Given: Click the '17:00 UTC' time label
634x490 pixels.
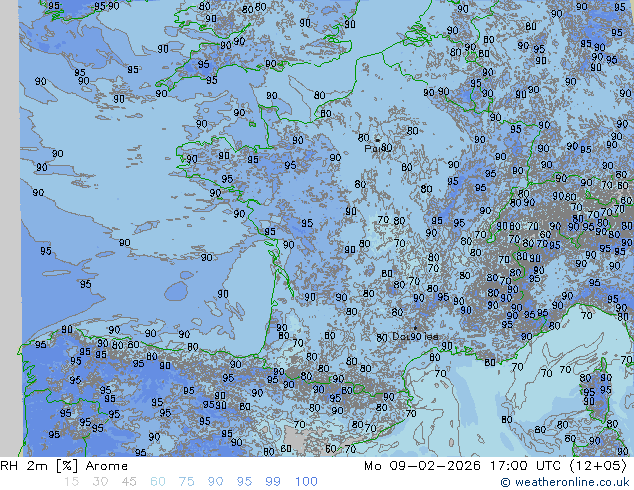Looking at the screenshot, I should (x=525, y=466).
